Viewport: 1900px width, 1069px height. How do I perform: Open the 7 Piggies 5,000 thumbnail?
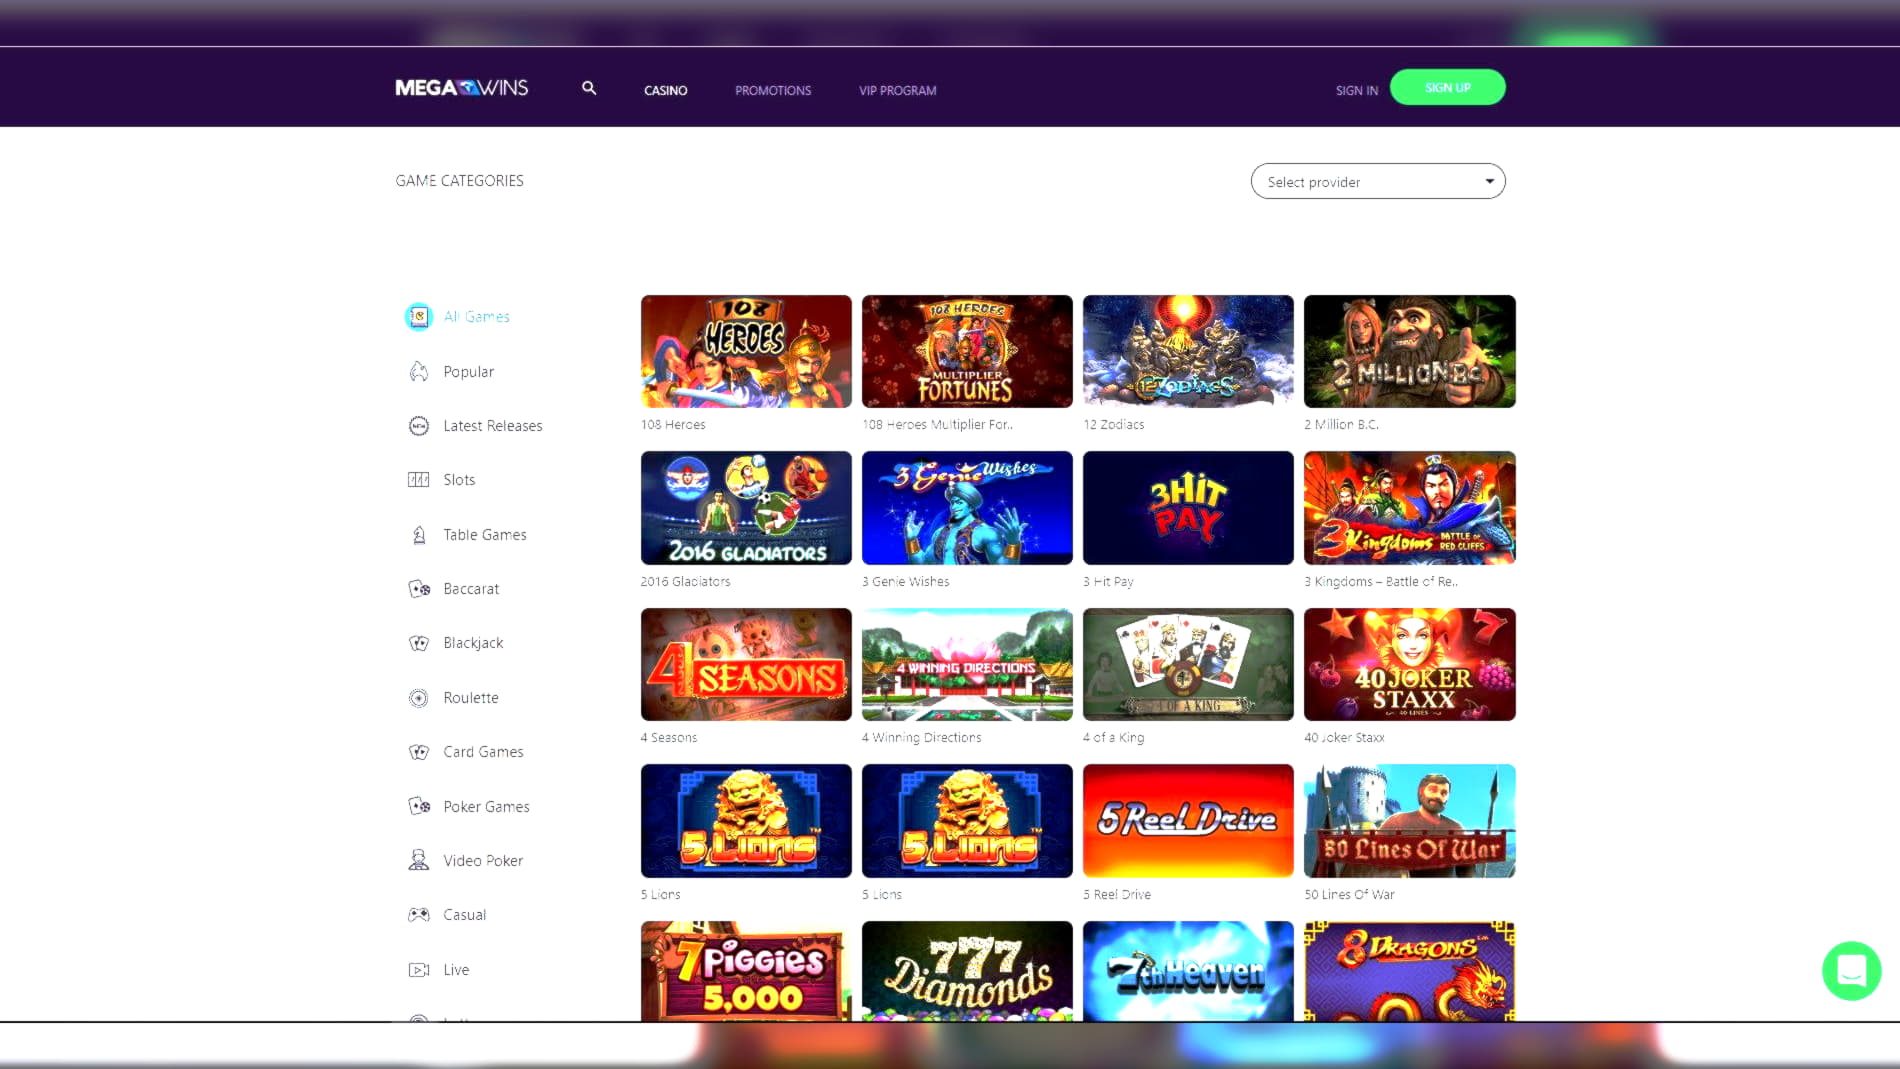746,971
